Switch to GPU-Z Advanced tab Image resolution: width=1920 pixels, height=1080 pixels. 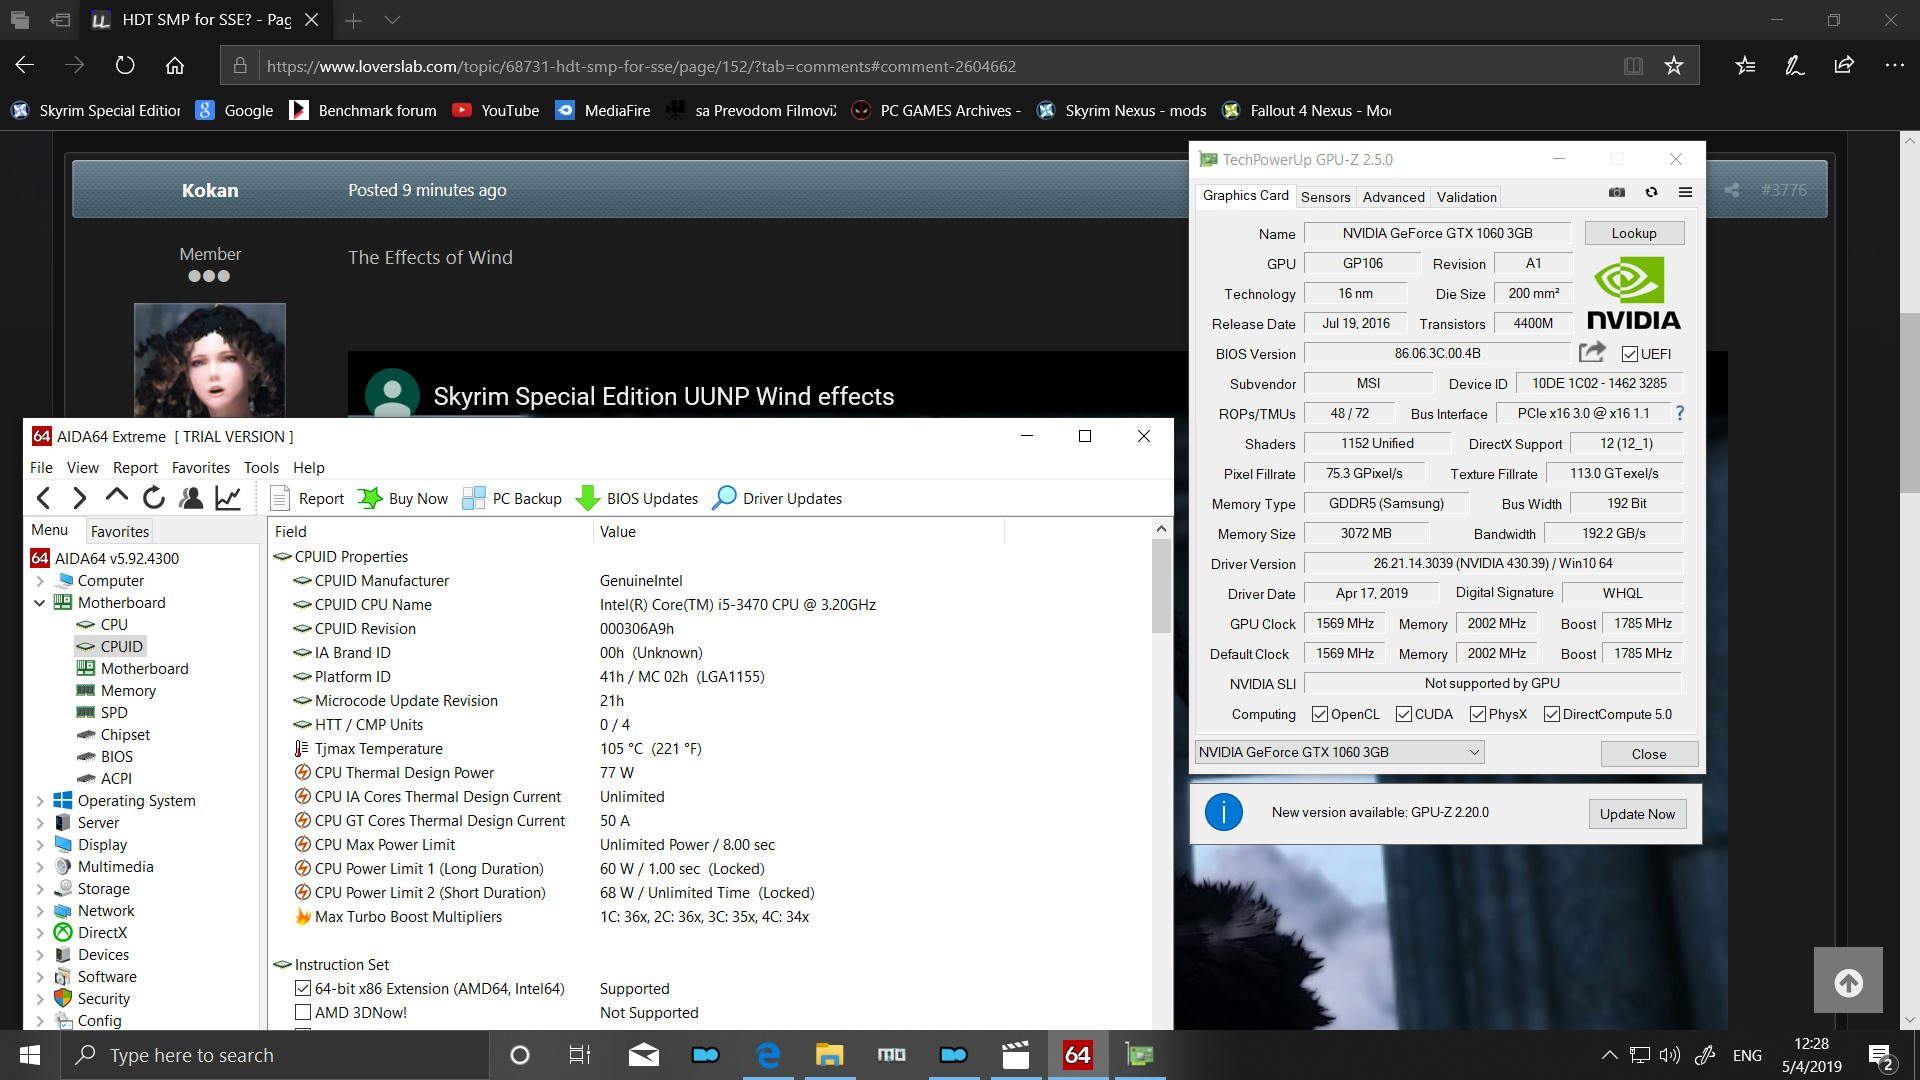[x=1393, y=197]
